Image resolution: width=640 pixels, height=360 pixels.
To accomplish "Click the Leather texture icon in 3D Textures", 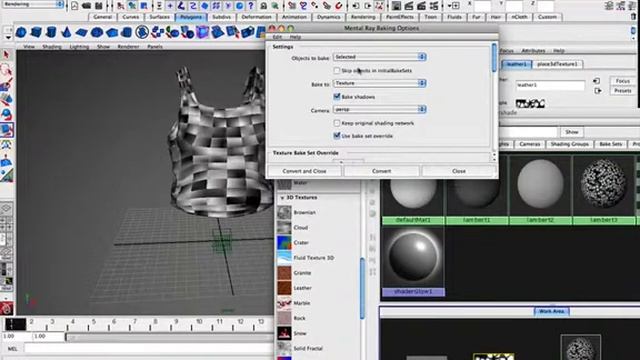I will [284, 288].
